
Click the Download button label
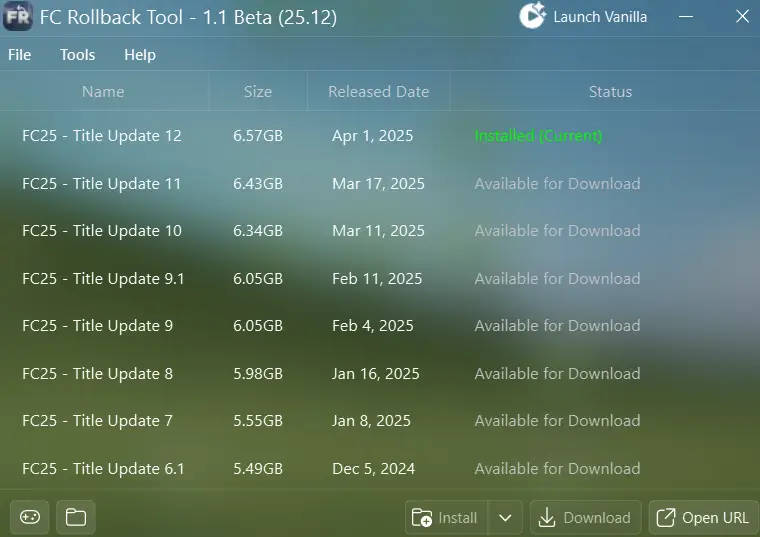(x=597, y=518)
